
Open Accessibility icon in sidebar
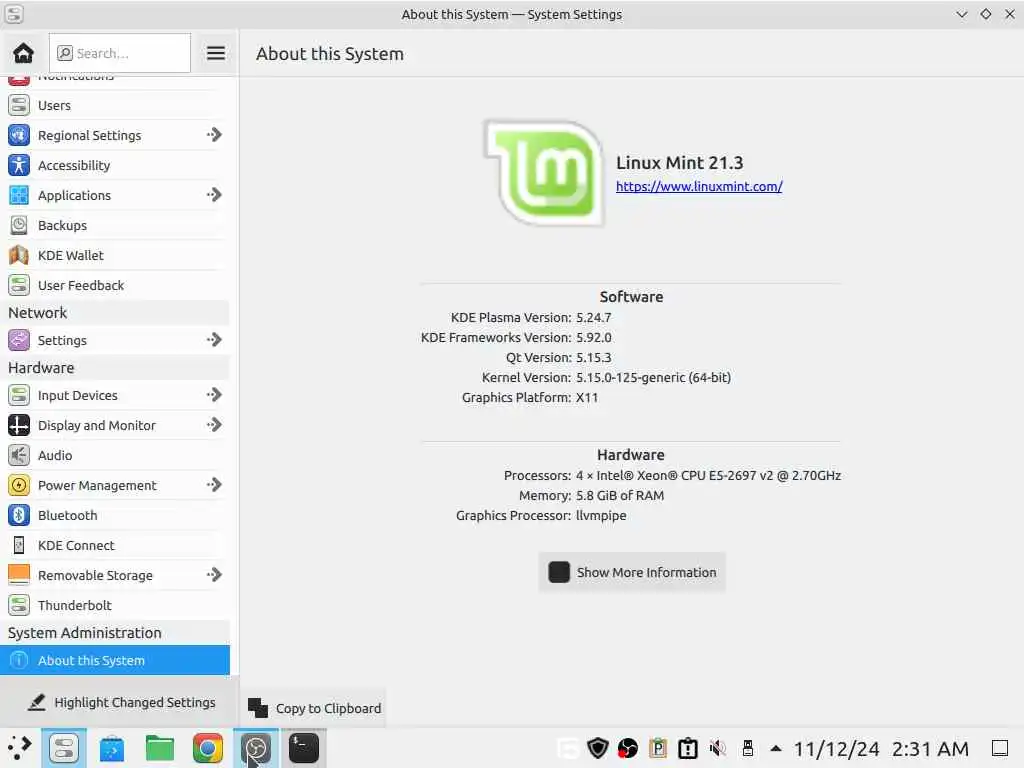[19, 165]
